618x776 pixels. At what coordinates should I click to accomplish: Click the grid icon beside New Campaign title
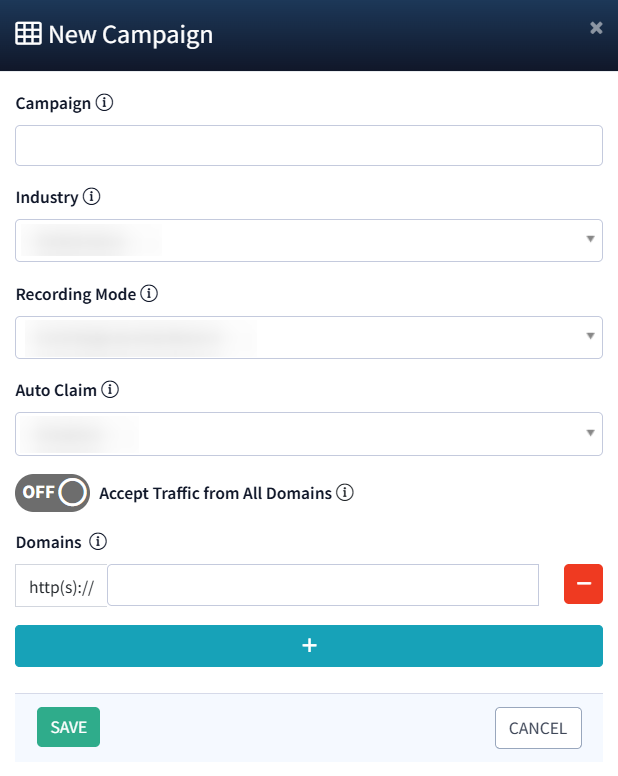[x=28, y=34]
